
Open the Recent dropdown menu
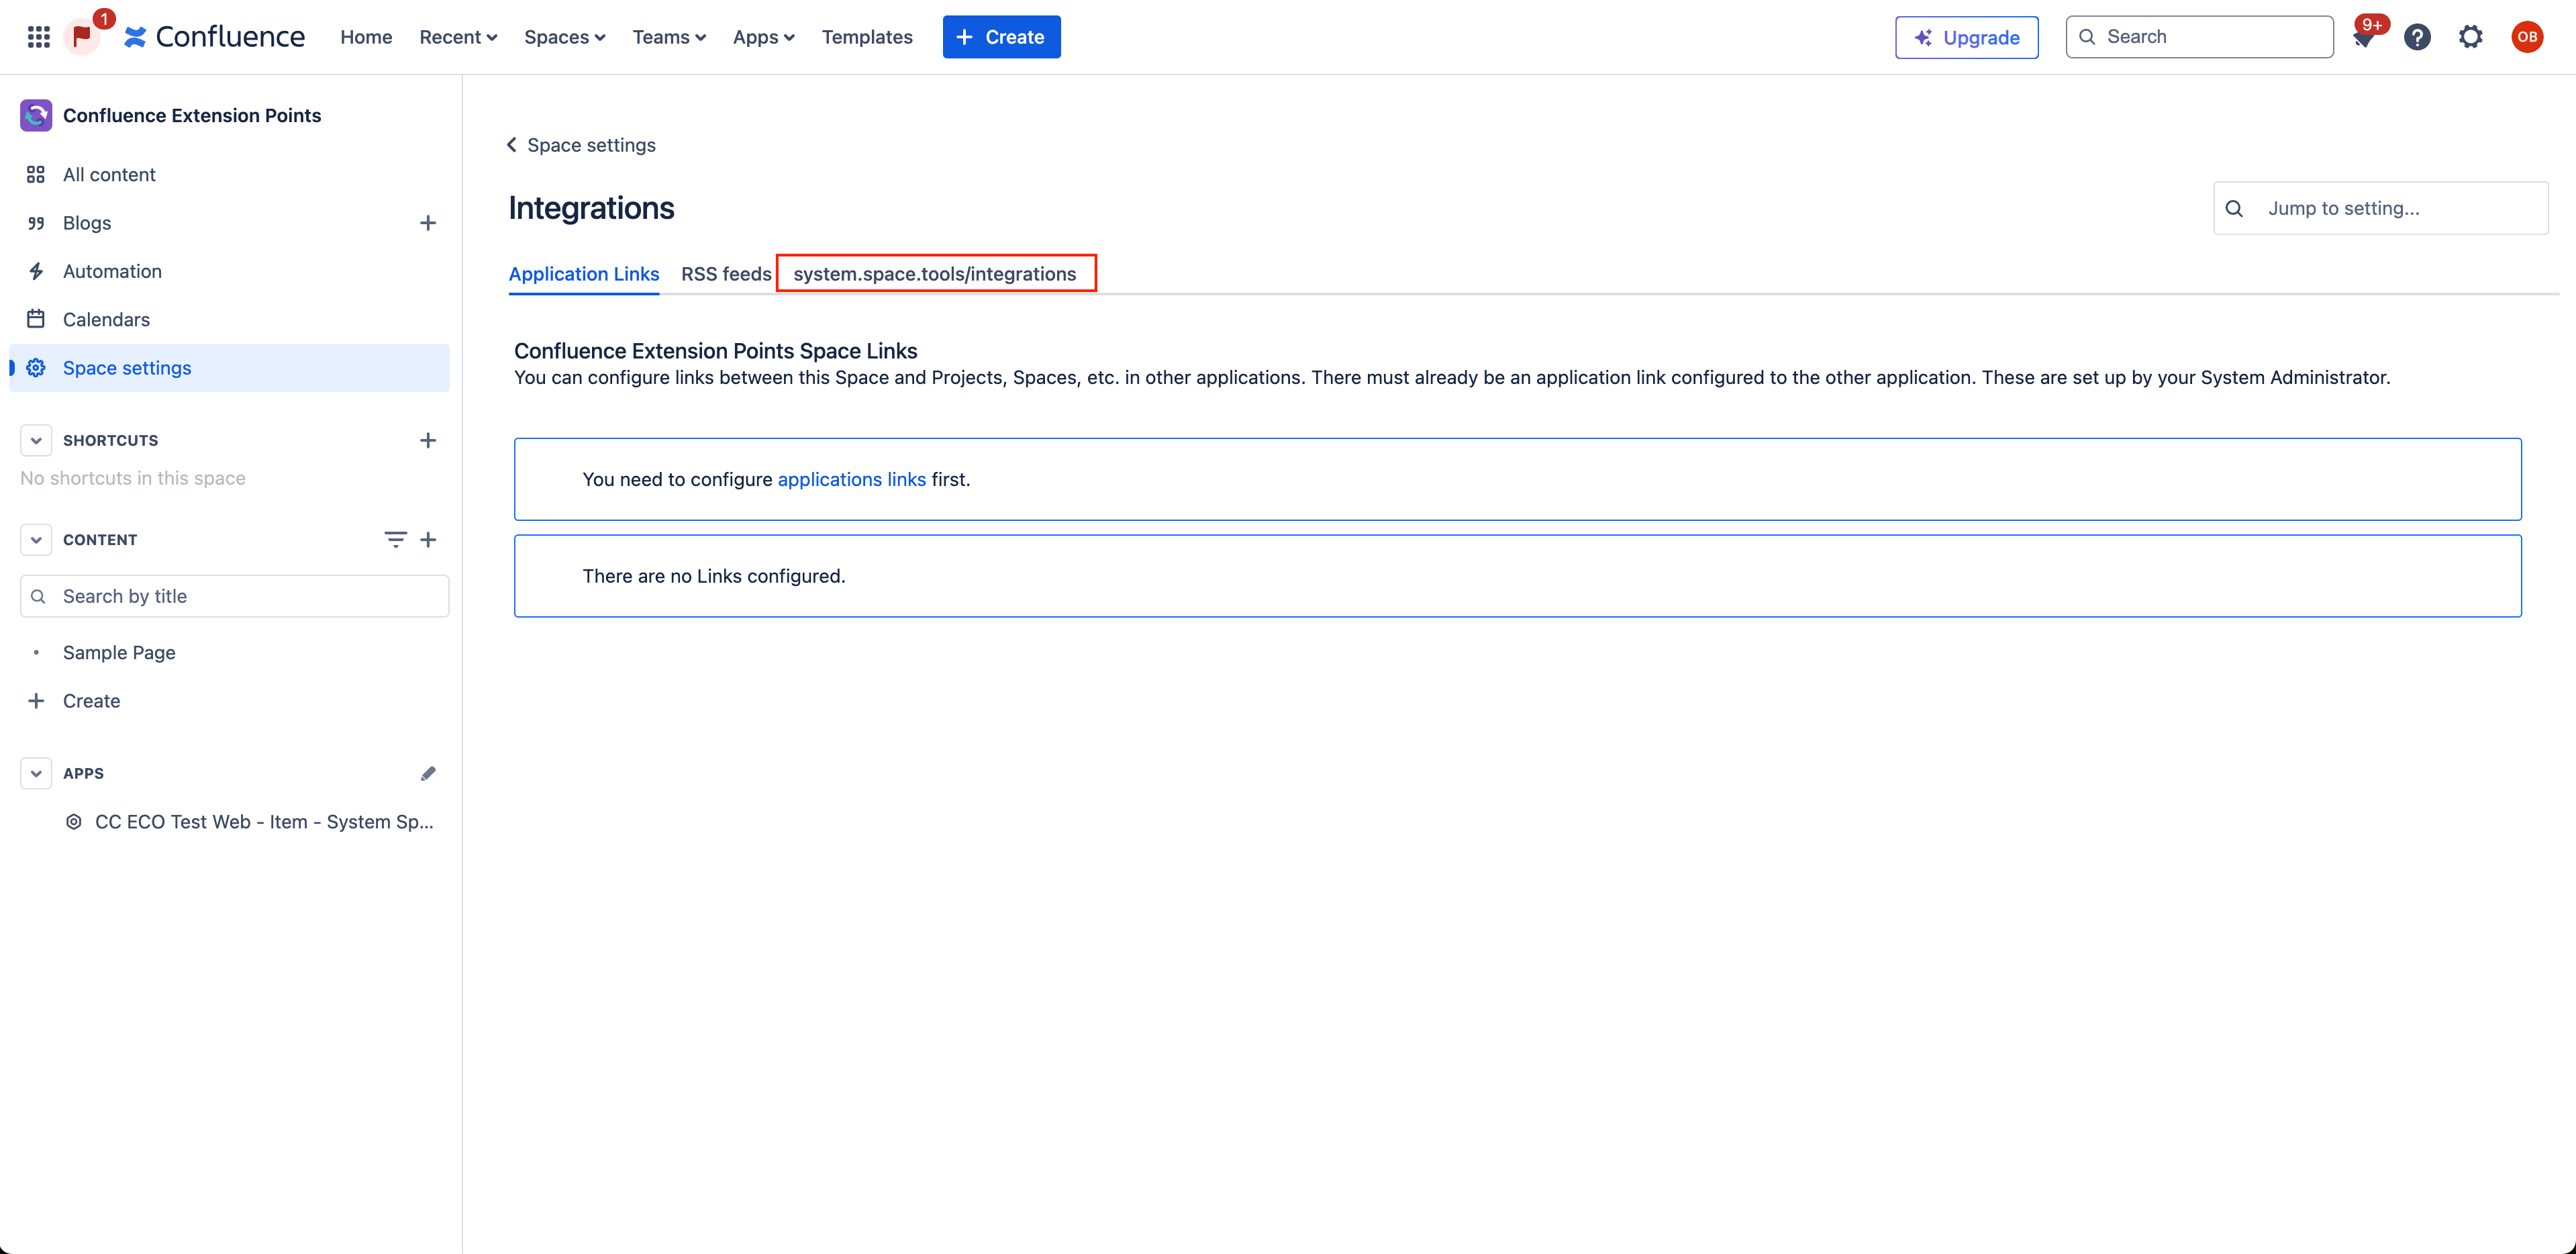pos(458,37)
